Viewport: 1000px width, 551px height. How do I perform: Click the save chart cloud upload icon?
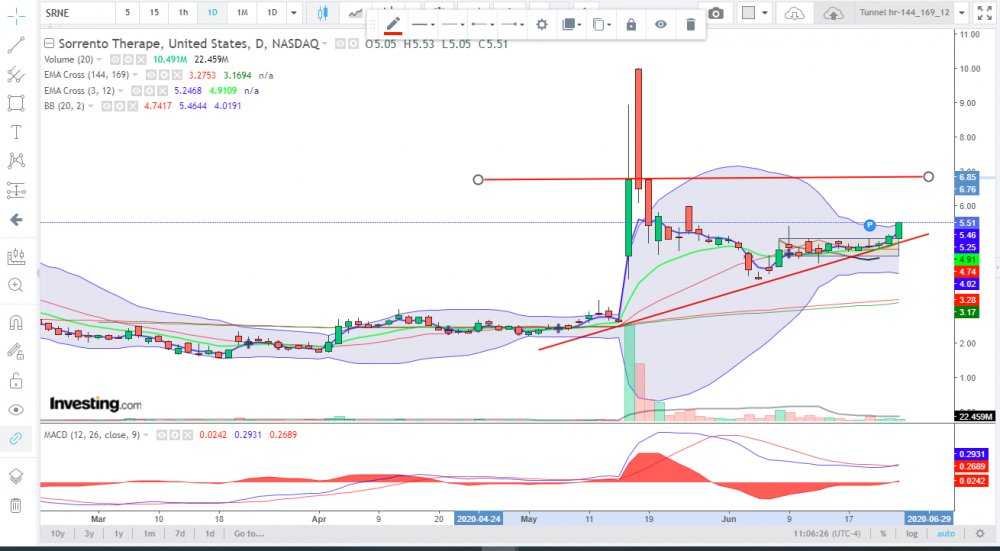(x=833, y=13)
